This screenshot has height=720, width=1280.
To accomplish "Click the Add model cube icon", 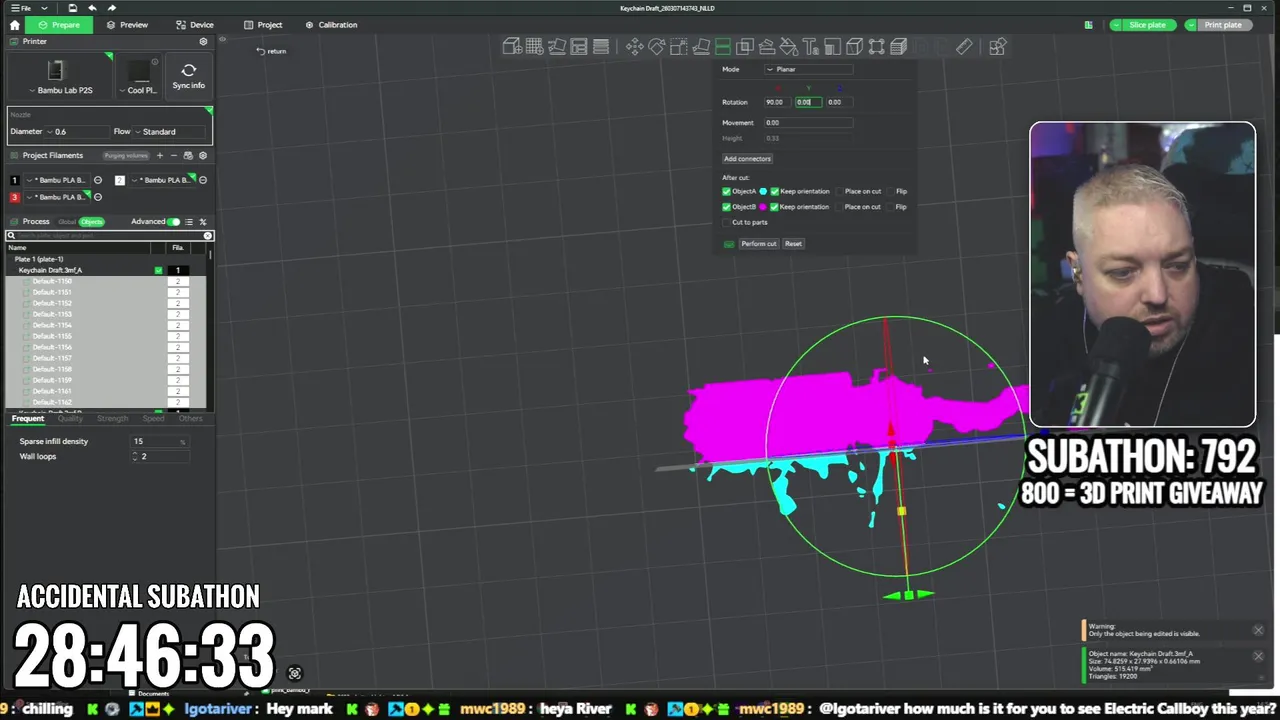I will 512,47.
